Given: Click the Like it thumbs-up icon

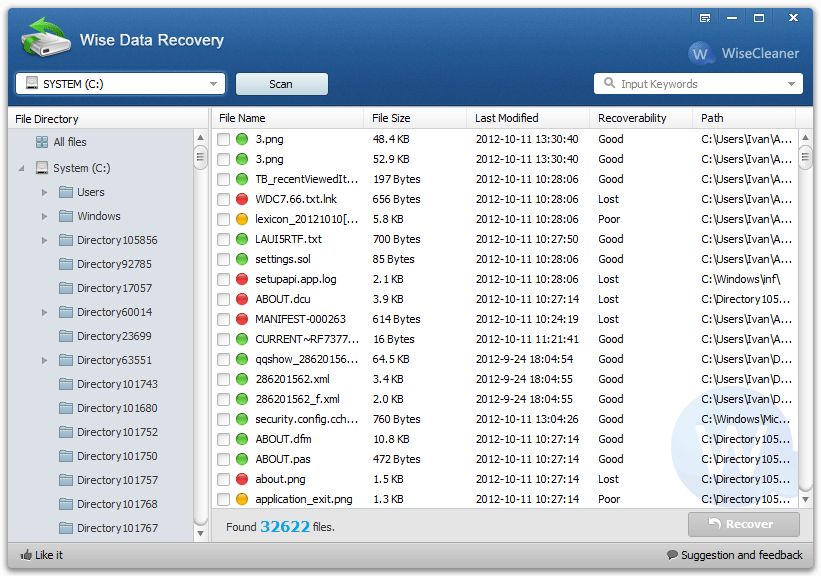Looking at the screenshot, I should pyautogui.click(x=27, y=555).
